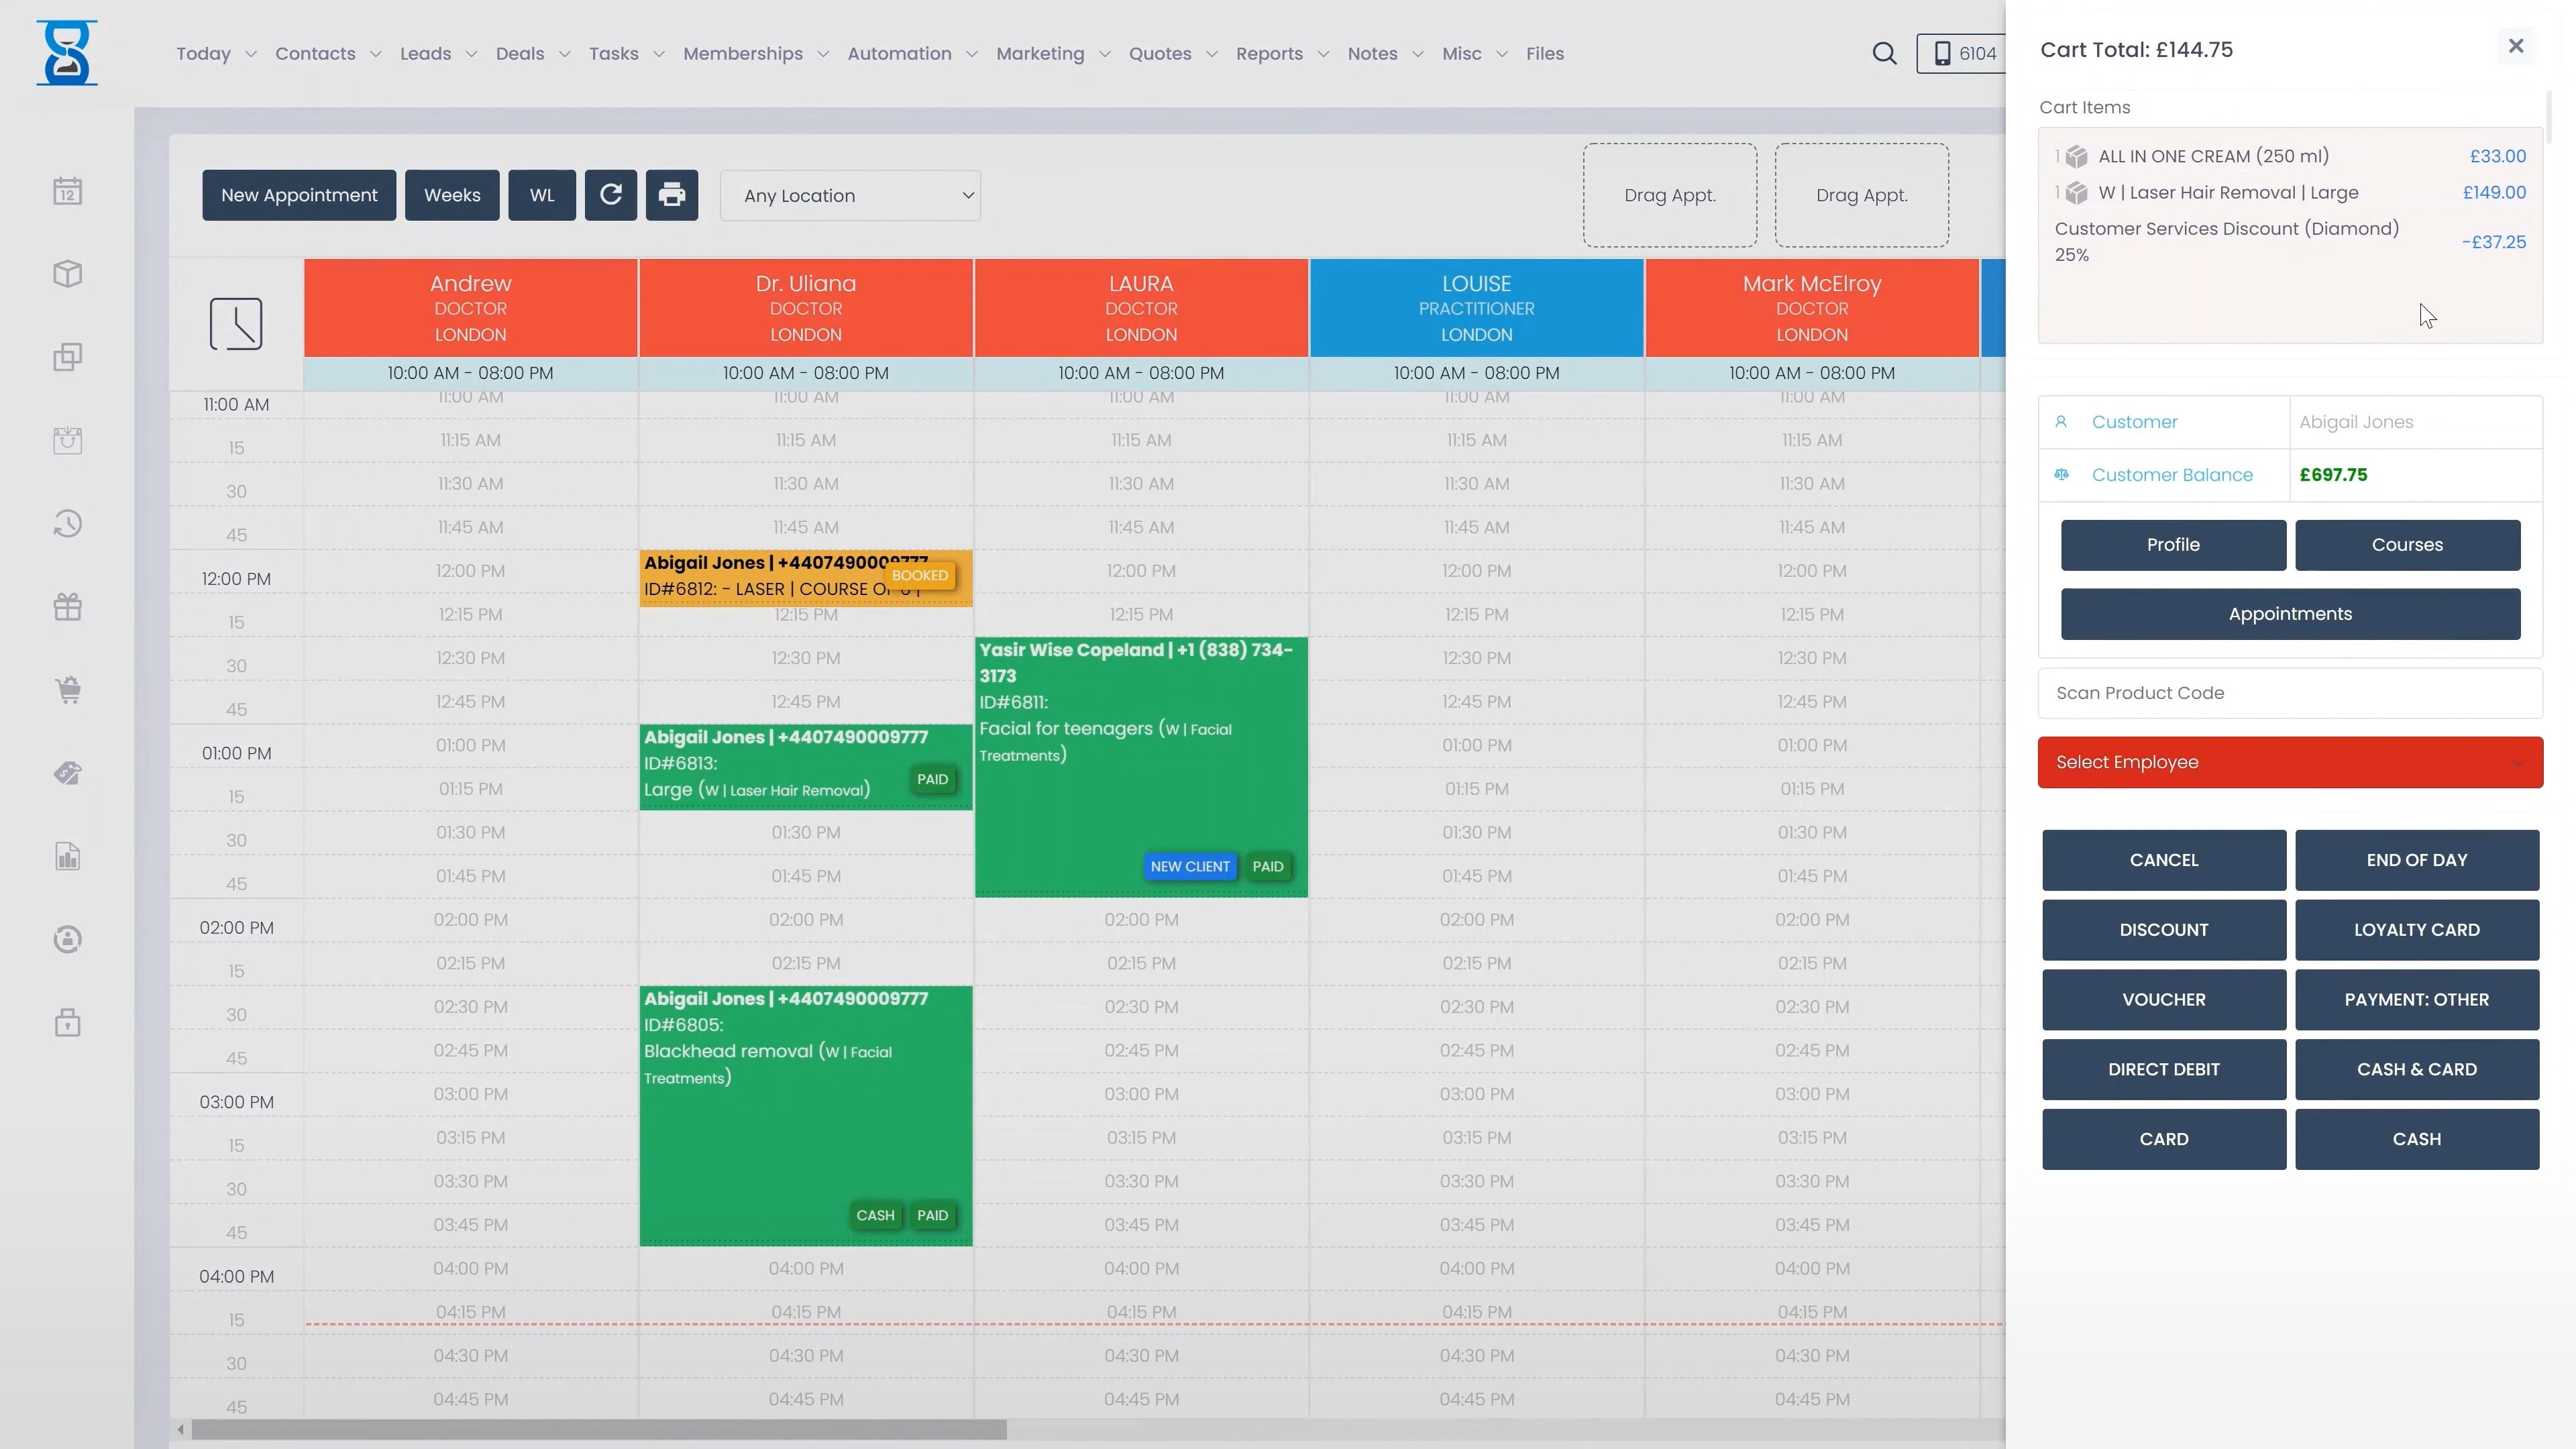The image size is (2576, 1449).
Task: Open the calendar icon in the sidebar
Action: [x=67, y=190]
